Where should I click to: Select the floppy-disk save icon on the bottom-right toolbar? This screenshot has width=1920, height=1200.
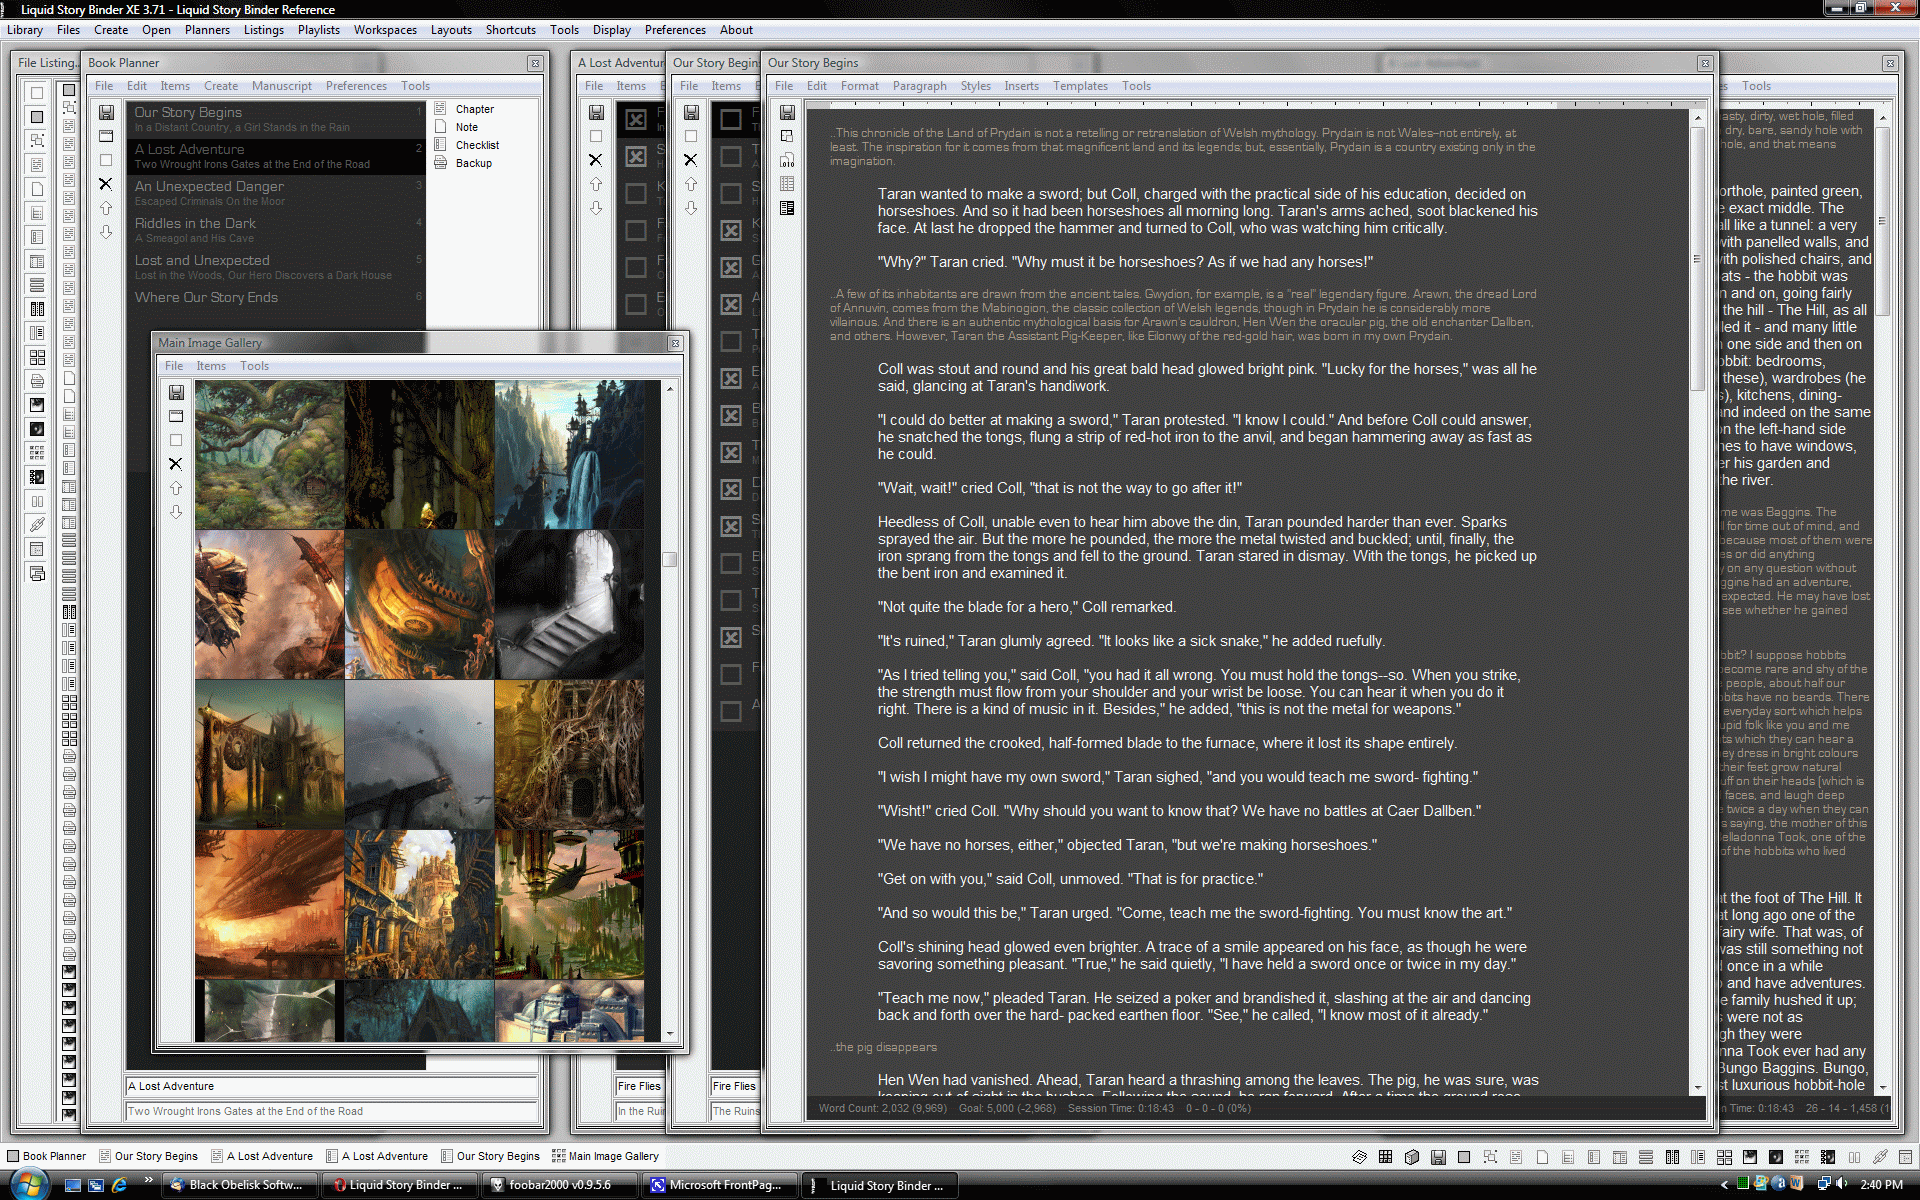pos(1440,1157)
